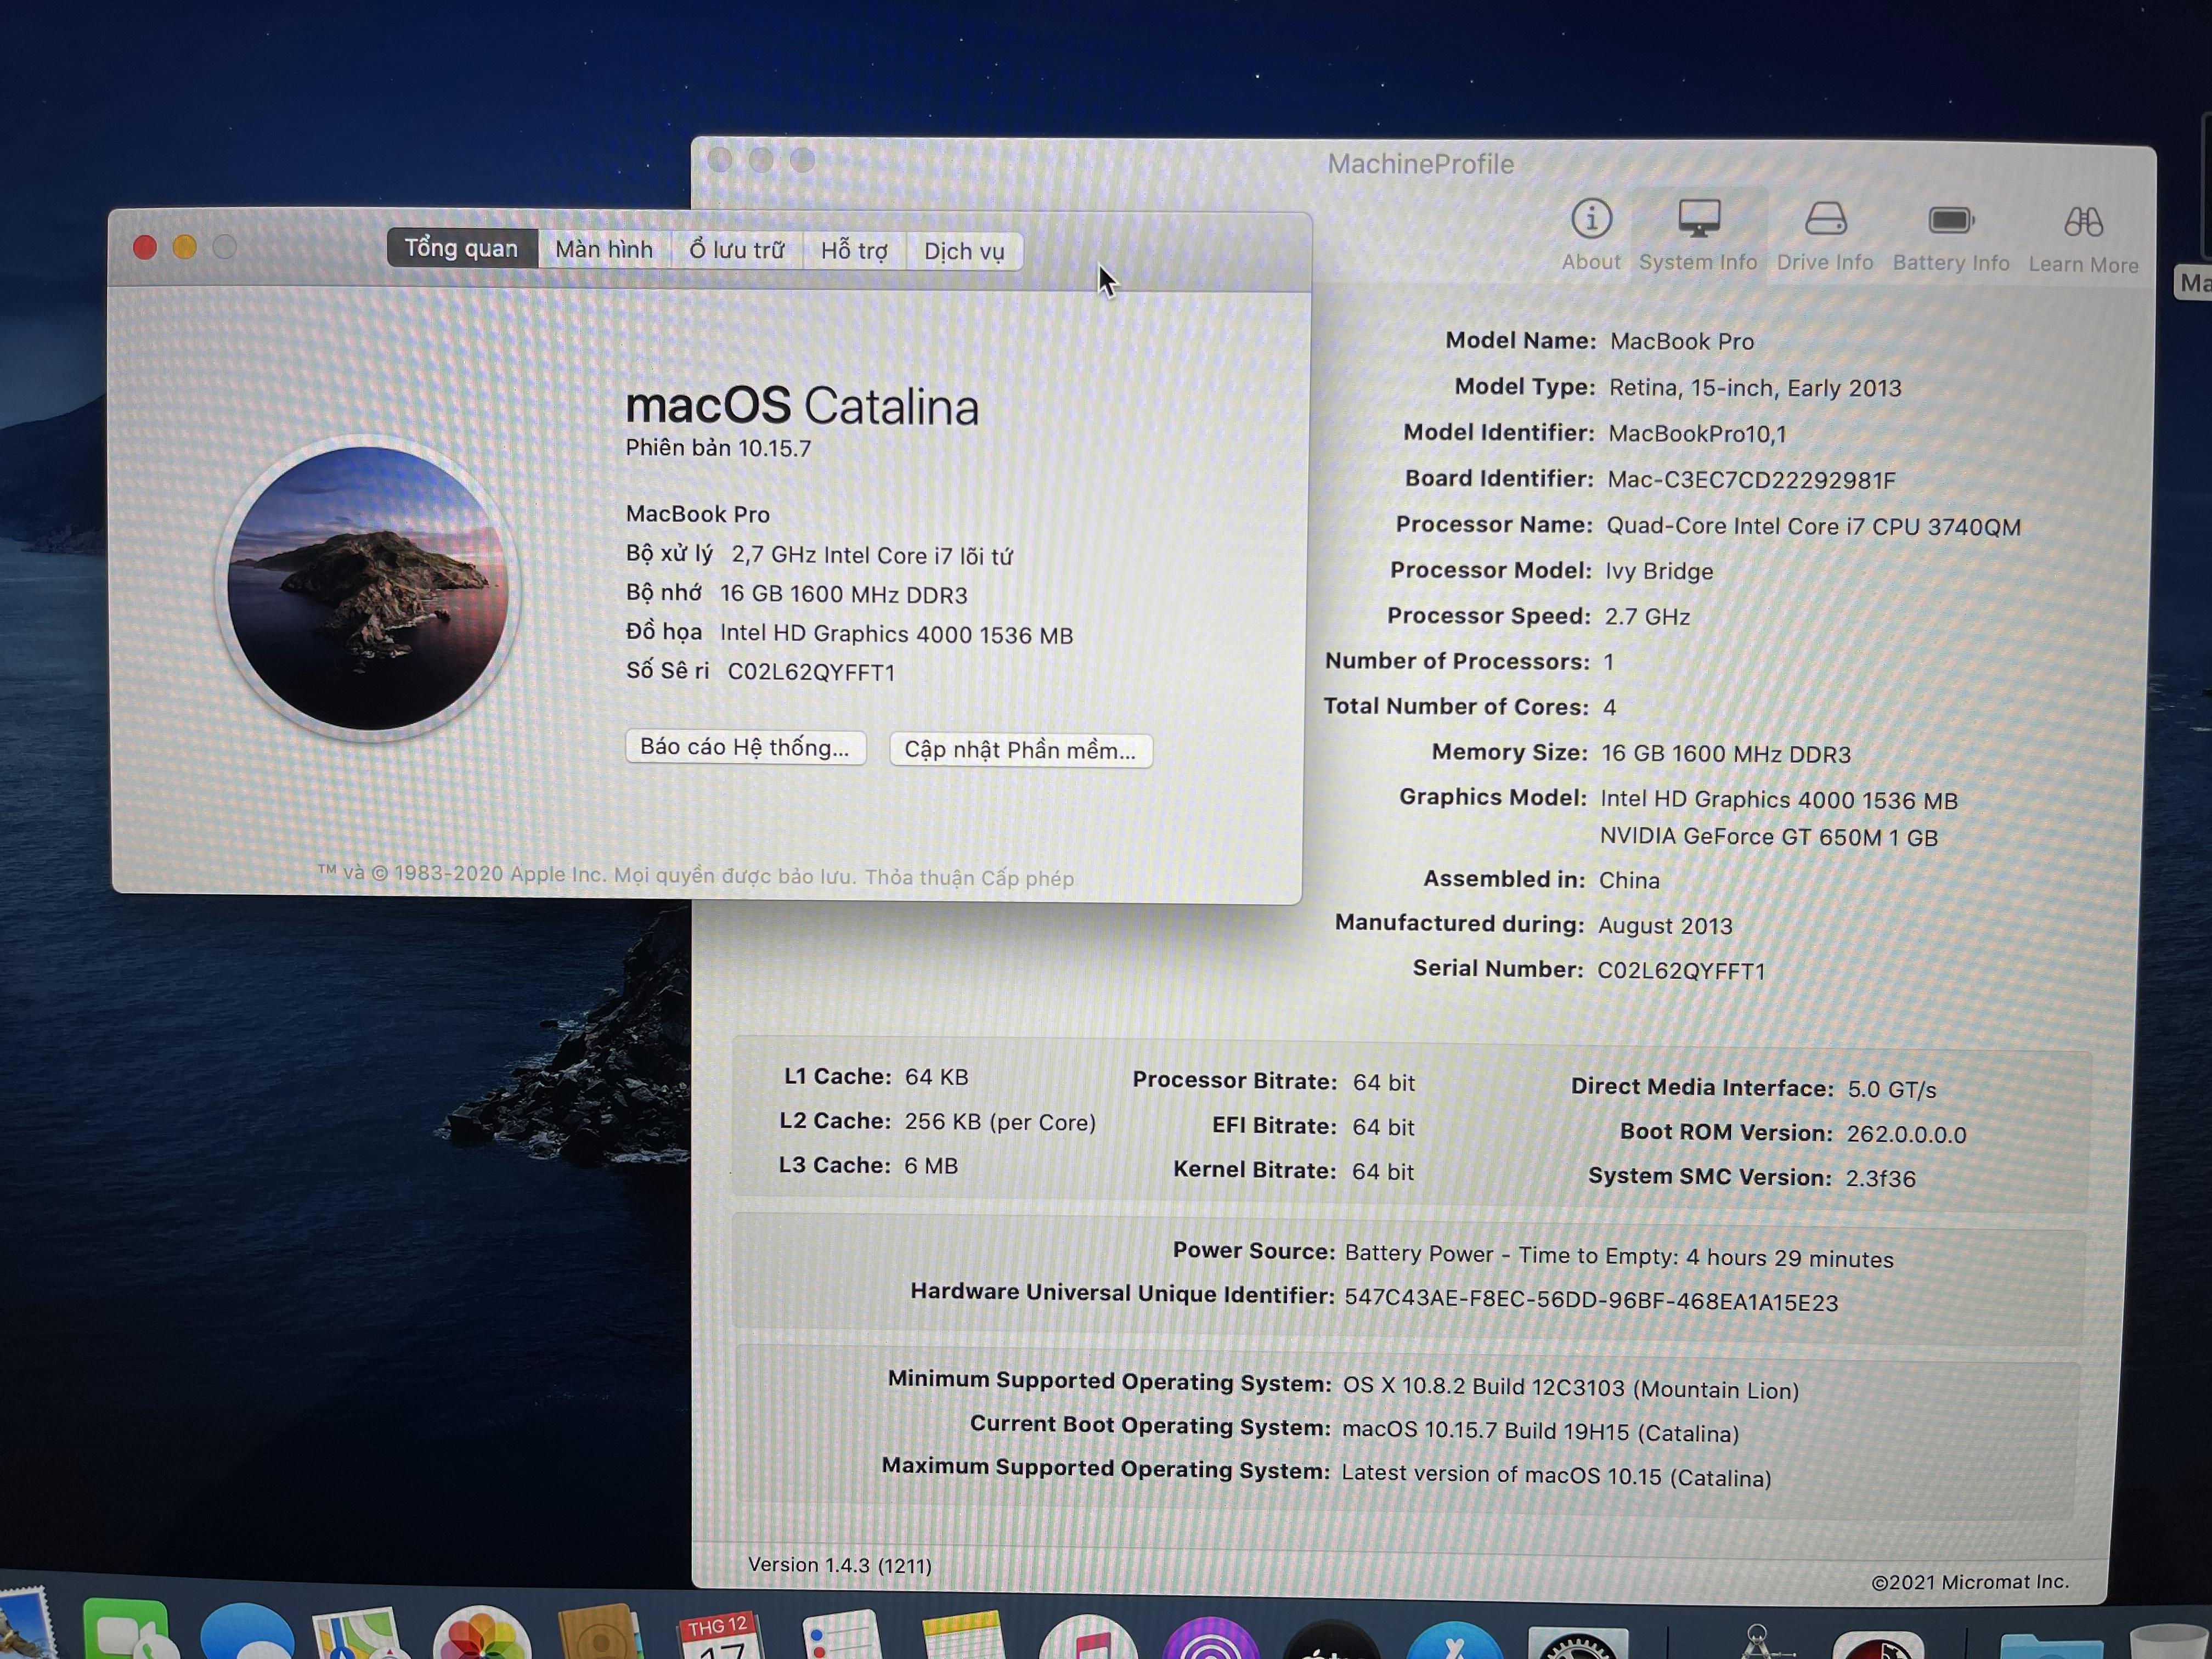Close the About This Mac window
The width and height of the screenshot is (2212, 1659).
[145, 247]
